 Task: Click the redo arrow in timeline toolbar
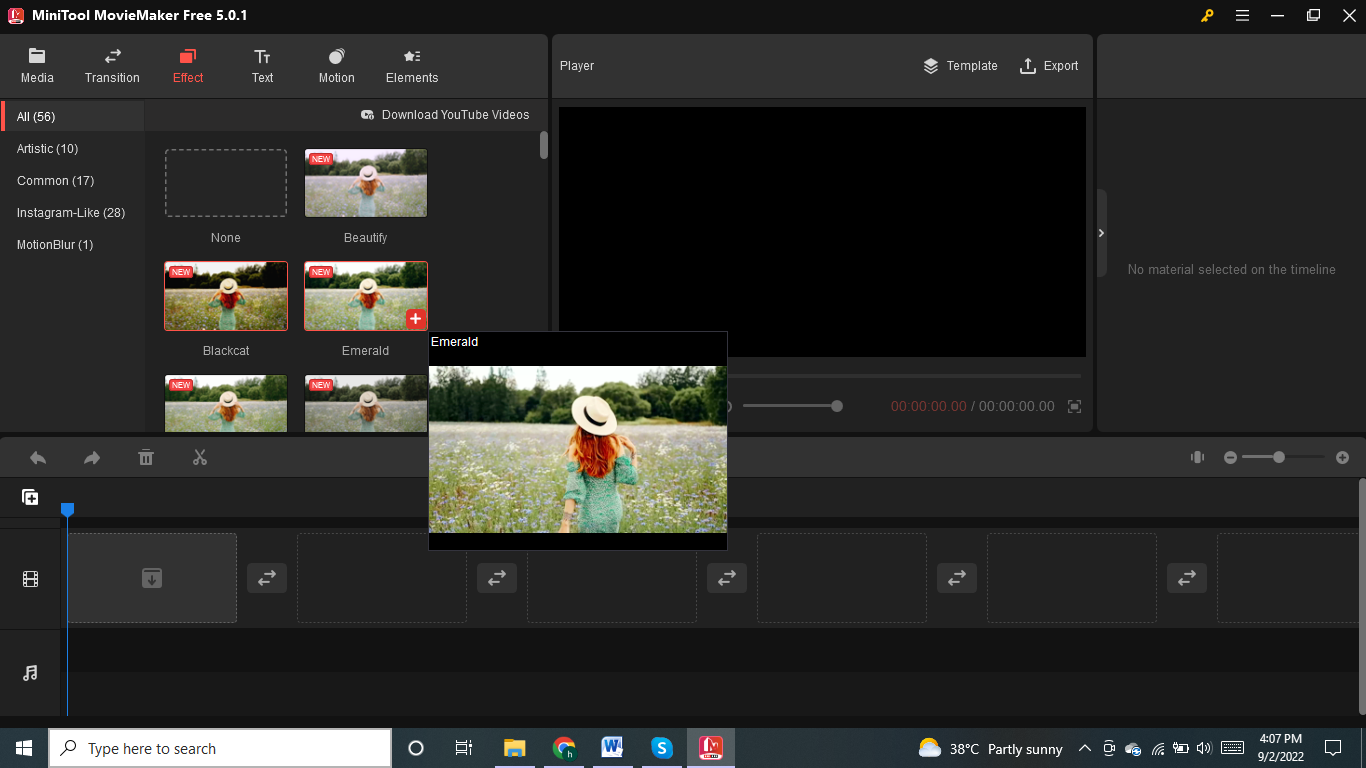coord(92,458)
